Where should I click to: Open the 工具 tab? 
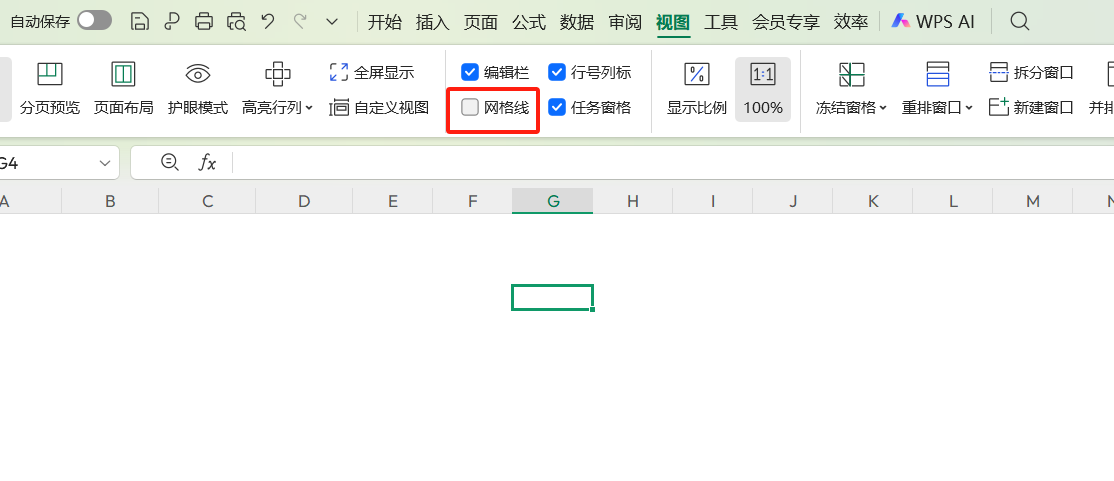[x=721, y=22]
